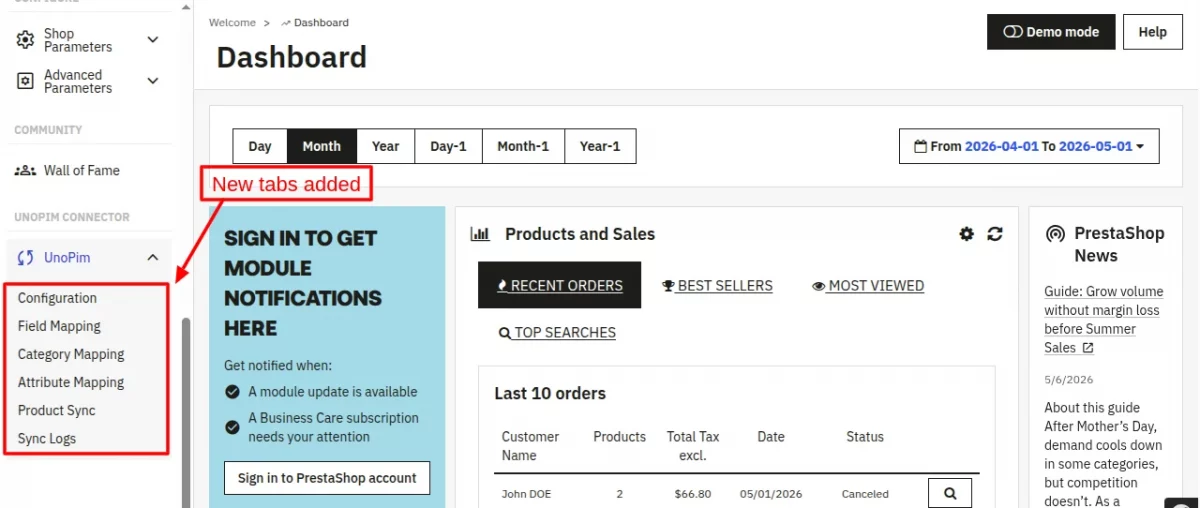
Task: Click the calendar icon in date range
Action: click(x=921, y=146)
